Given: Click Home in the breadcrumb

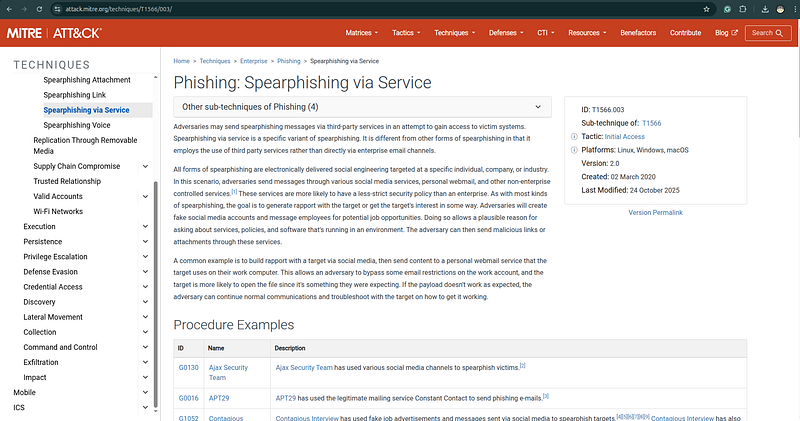Looking at the screenshot, I should [x=181, y=61].
